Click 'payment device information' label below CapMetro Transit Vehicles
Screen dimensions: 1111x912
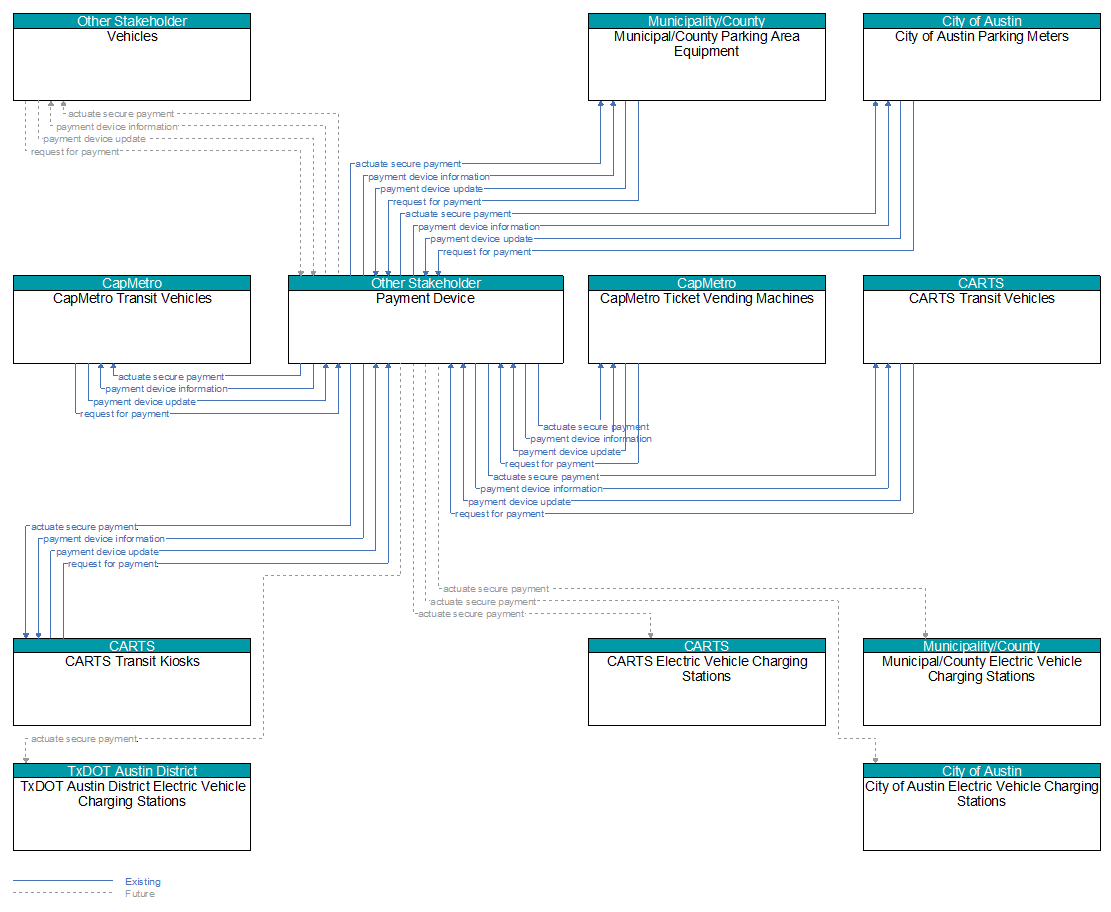(167, 389)
